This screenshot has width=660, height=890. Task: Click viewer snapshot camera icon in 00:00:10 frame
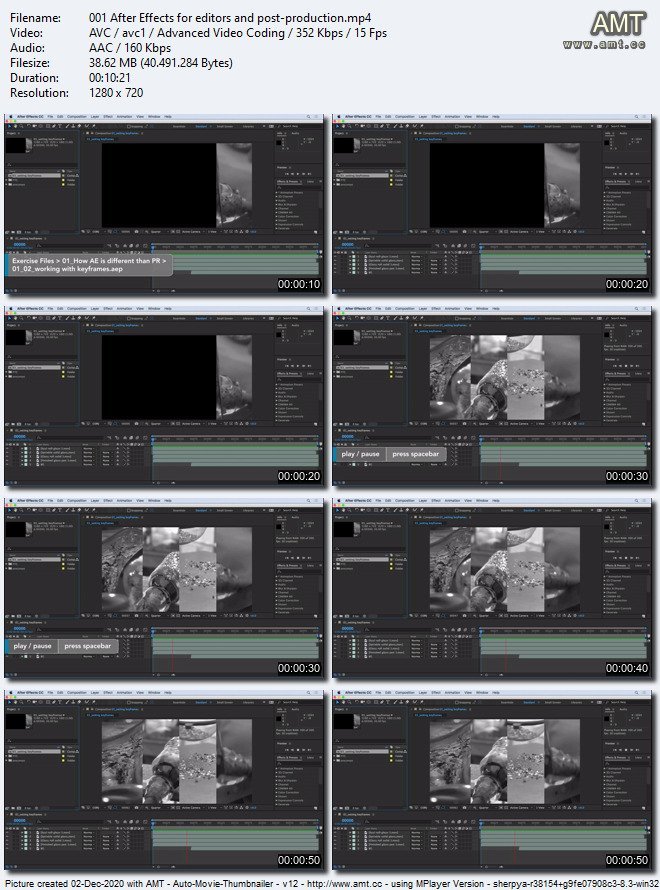136,232
